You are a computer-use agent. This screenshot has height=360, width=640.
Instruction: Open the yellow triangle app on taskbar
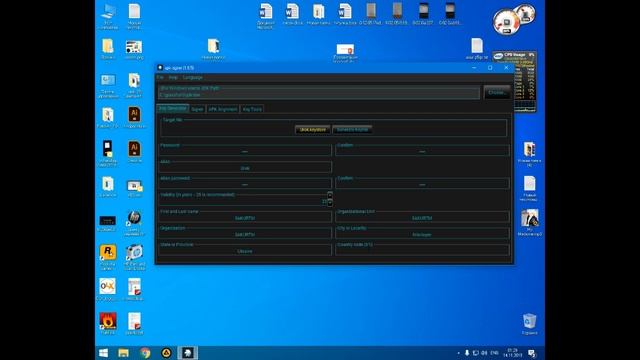[x=166, y=353]
